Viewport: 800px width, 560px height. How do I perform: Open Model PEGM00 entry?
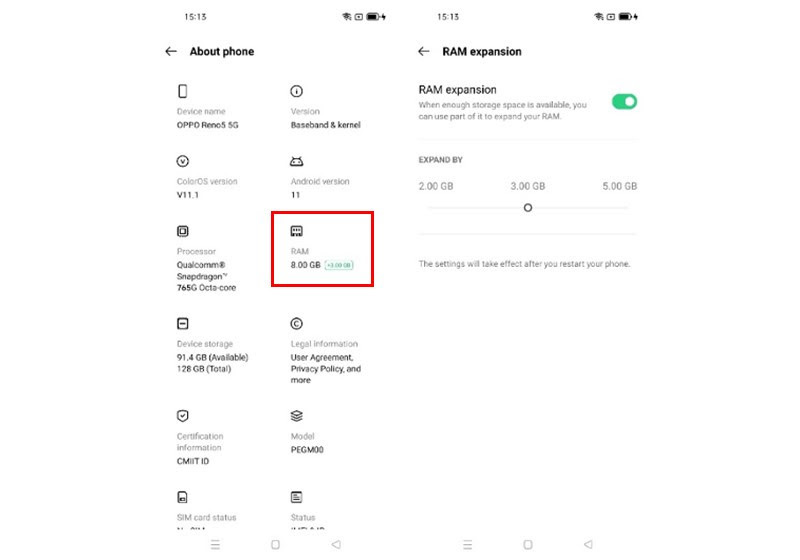tap(307, 443)
